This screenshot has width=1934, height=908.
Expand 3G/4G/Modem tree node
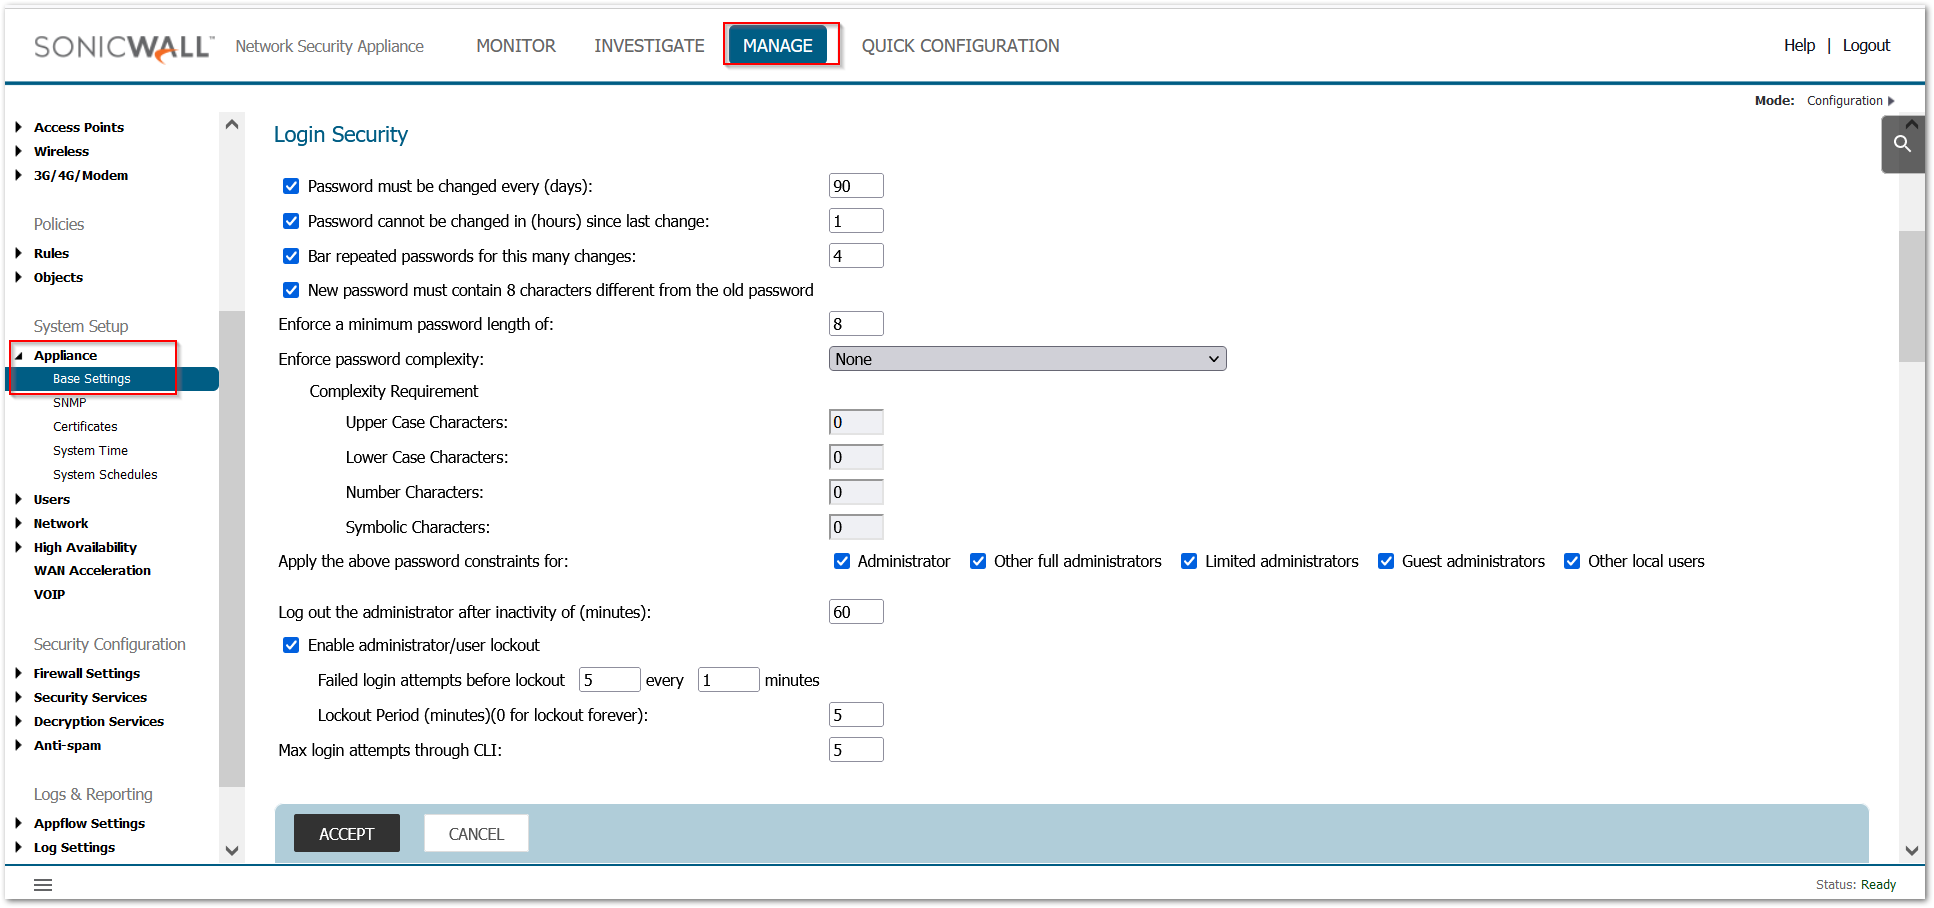point(19,175)
